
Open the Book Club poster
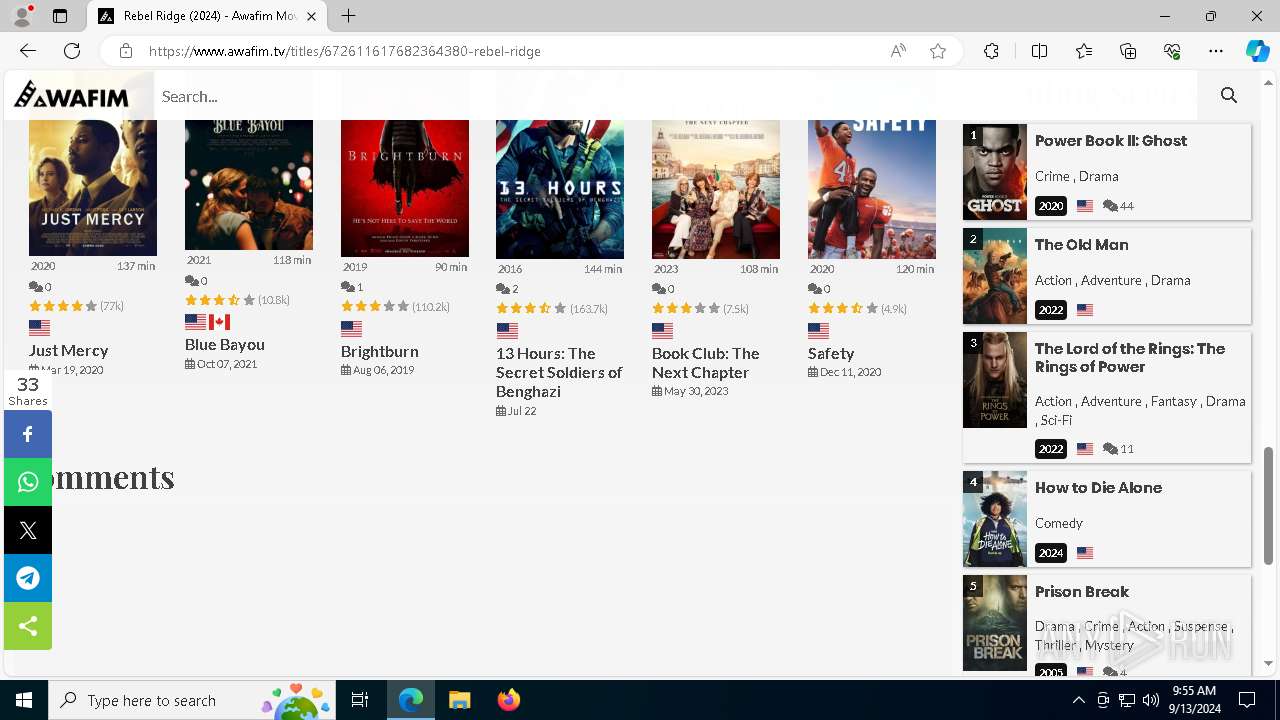point(716,189)
